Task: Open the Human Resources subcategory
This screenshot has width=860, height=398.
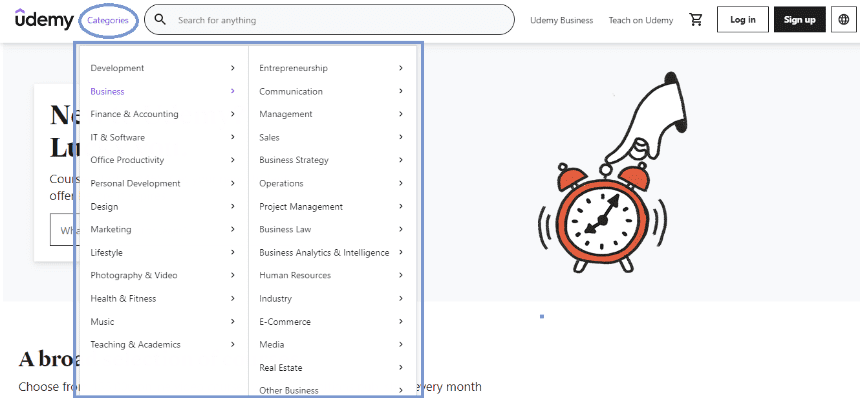Action: [295, 275]
